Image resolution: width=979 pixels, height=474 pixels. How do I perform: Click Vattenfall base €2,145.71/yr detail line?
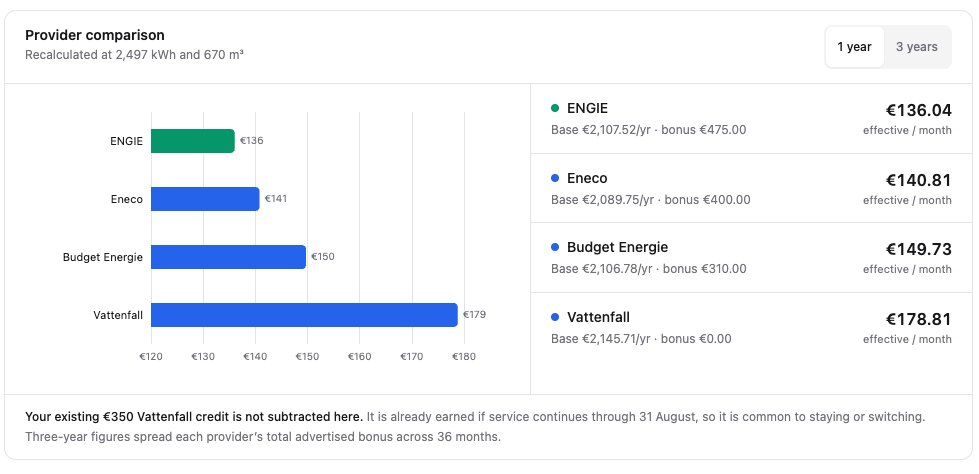point(641,338)
